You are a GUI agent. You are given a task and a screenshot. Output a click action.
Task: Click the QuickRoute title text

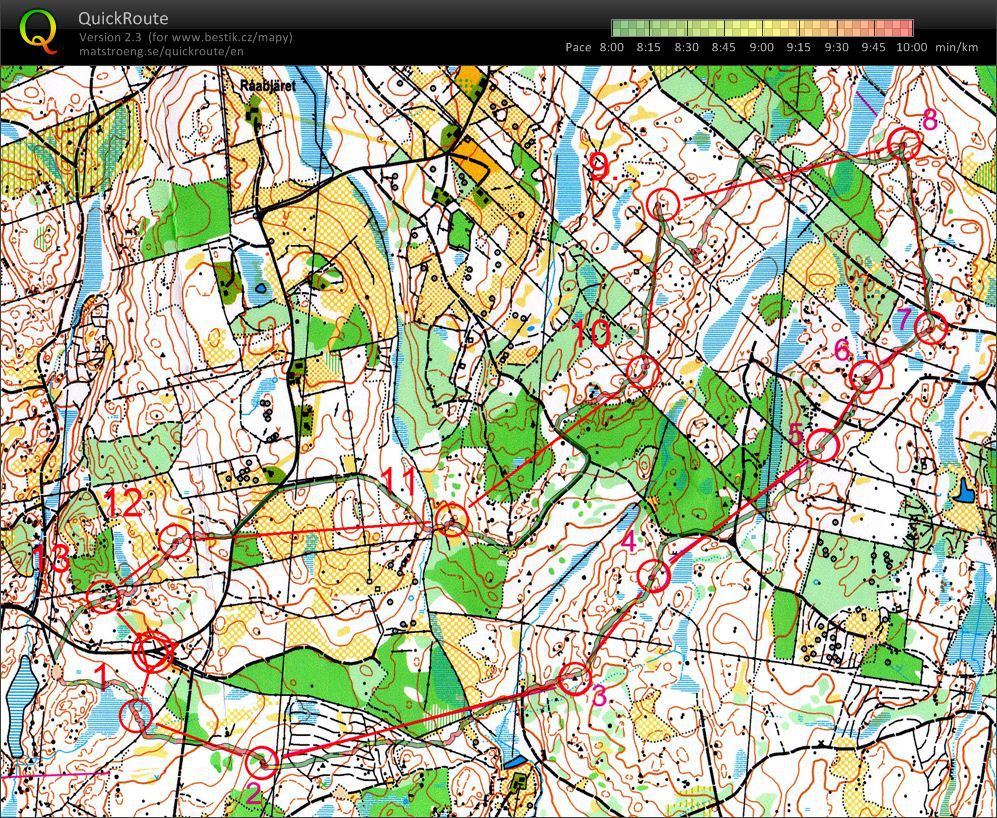coord(123,18)
